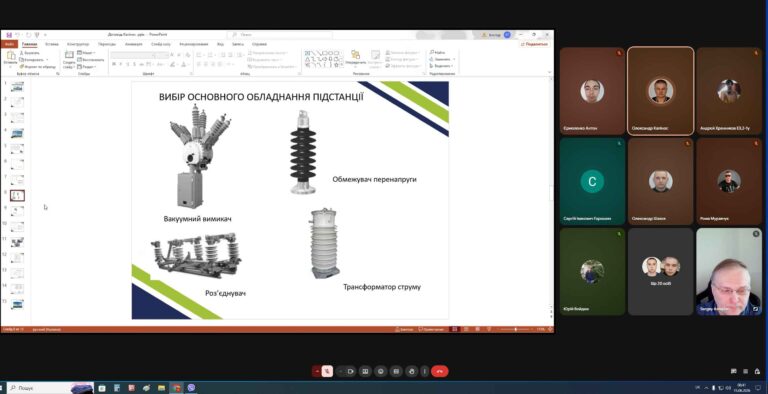Viewport: 768px width, 394px height.
Task: Open the emoji reactions button
Action: [381, 371]
